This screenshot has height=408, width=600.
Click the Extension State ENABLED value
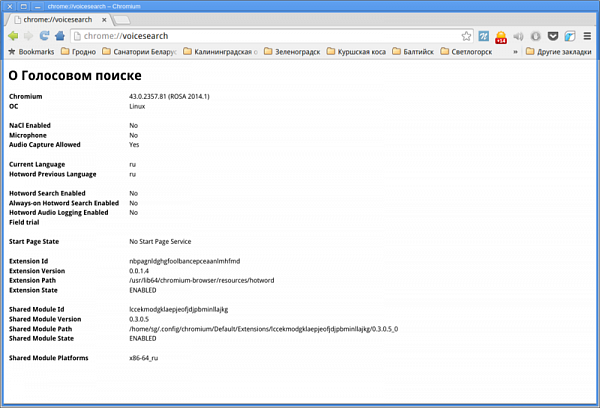pos(143,290)
